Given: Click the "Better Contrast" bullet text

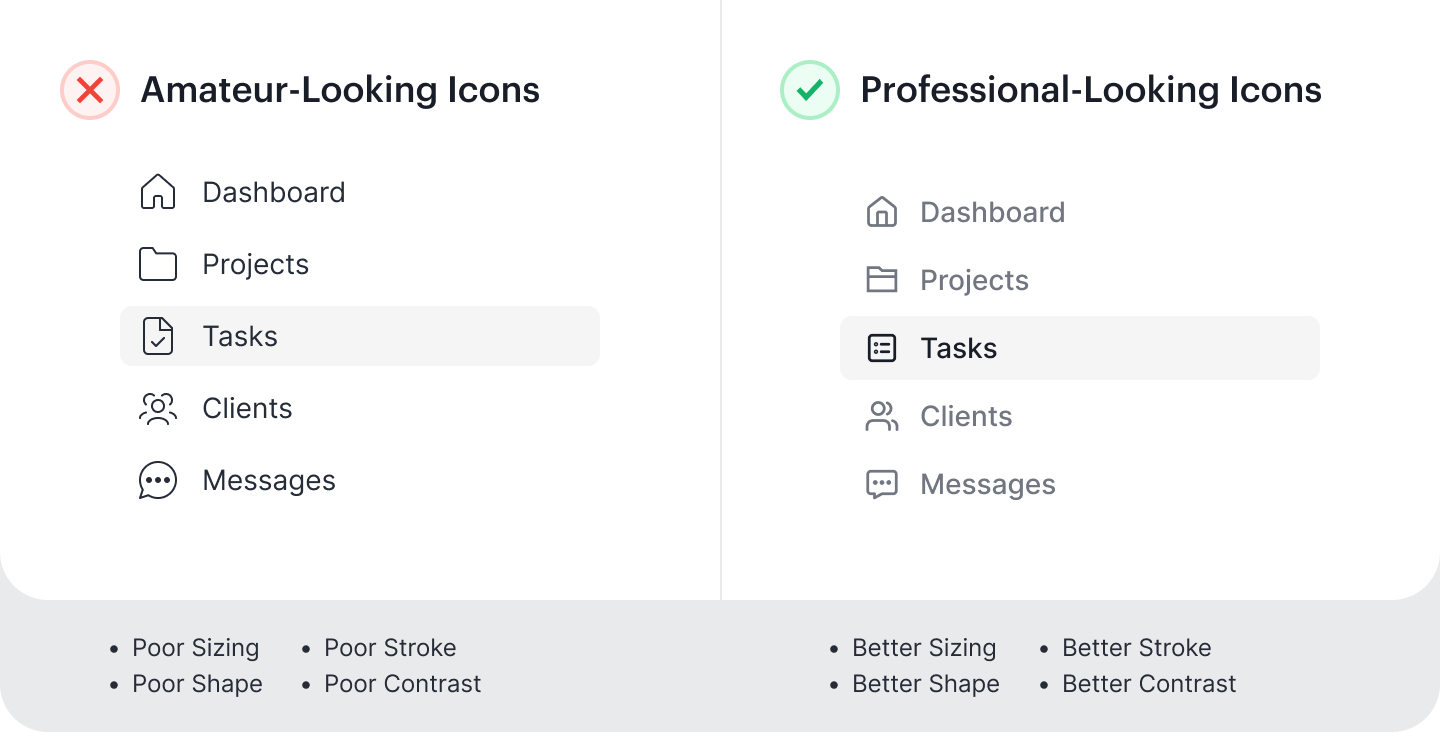Looking at the screenshot, I should click(x=1148, y=684).
